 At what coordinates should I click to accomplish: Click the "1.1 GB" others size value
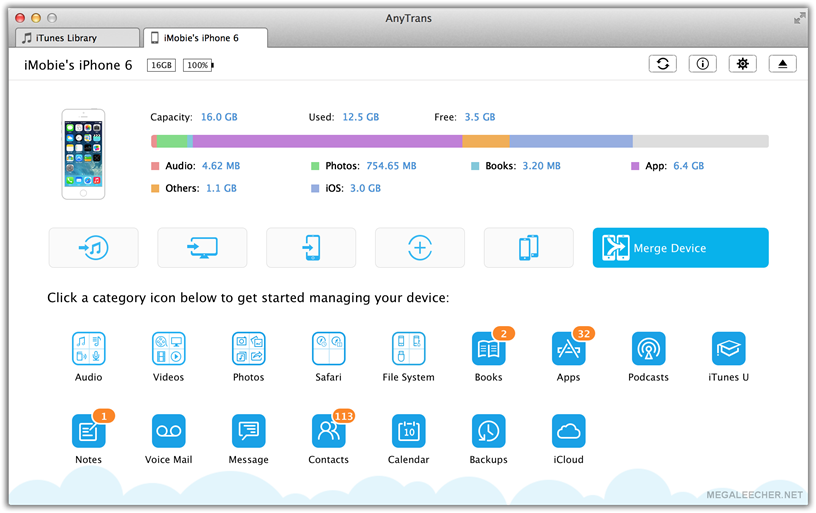click(222, 188)
